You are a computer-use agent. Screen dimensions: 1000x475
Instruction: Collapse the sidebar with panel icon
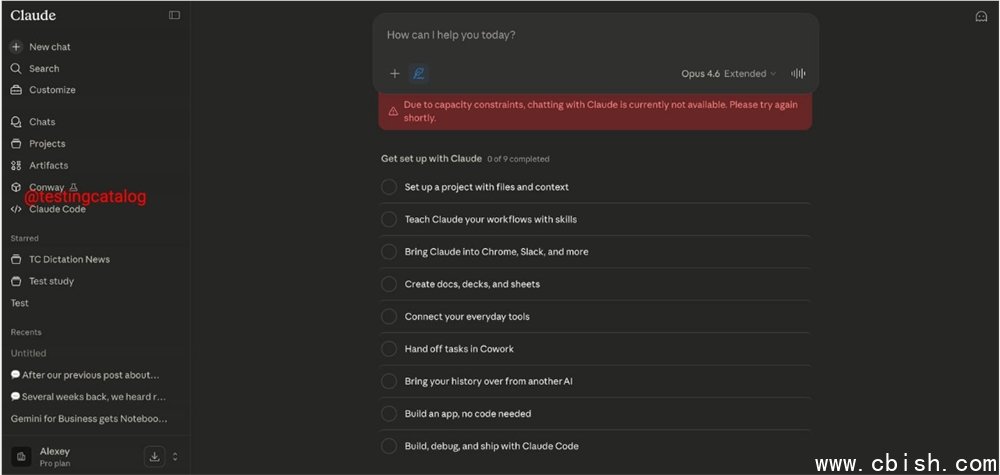point(175,15)
